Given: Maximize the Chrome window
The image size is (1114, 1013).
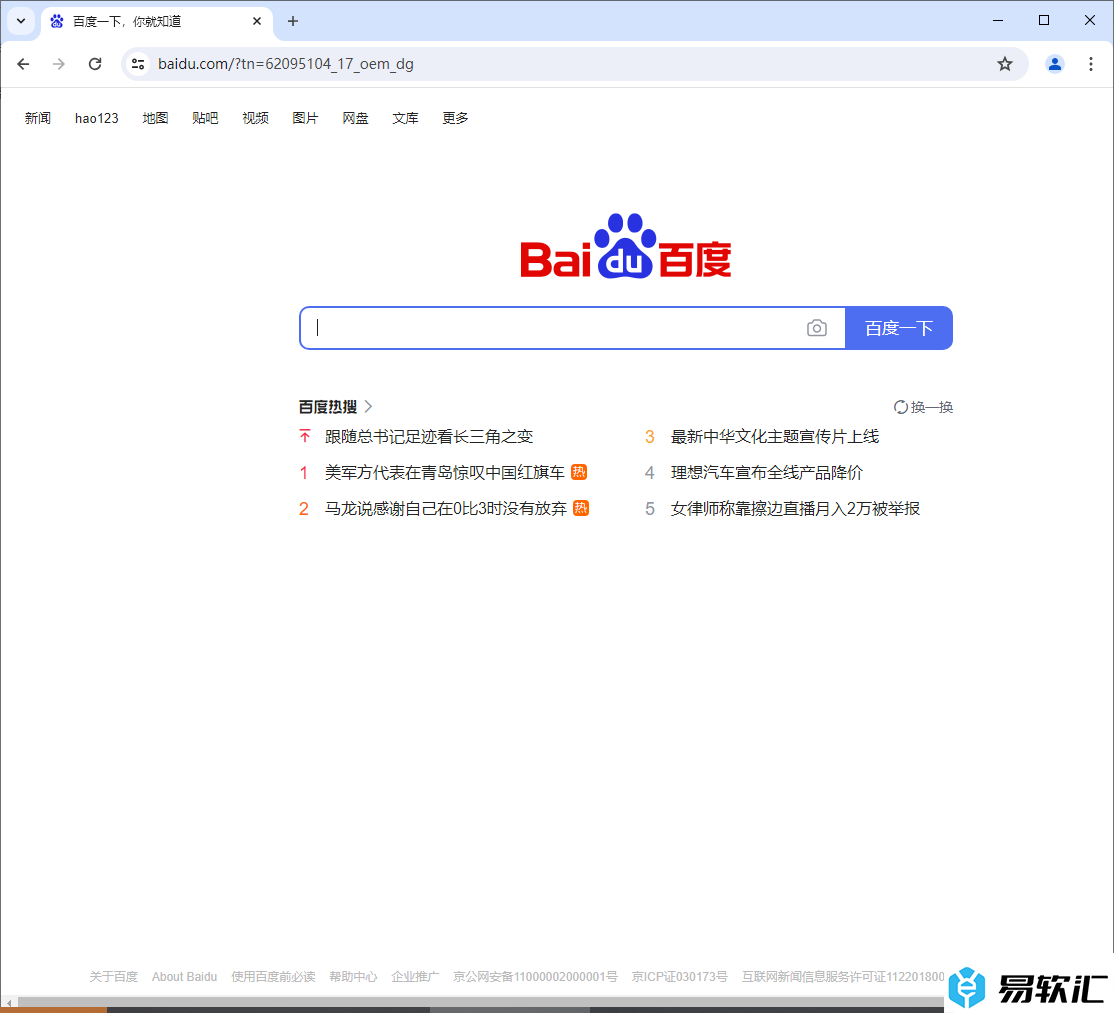Looking at the screenshot, I should point(1044,21).
